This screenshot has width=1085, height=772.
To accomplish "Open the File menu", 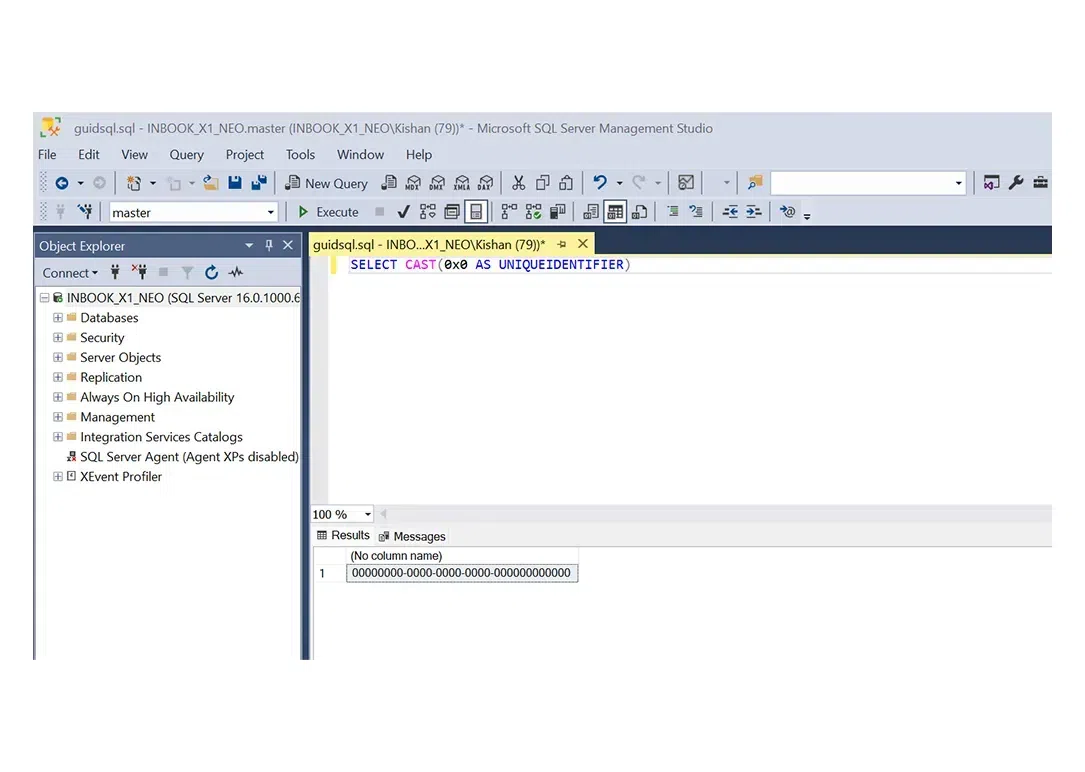I will 47,154.
